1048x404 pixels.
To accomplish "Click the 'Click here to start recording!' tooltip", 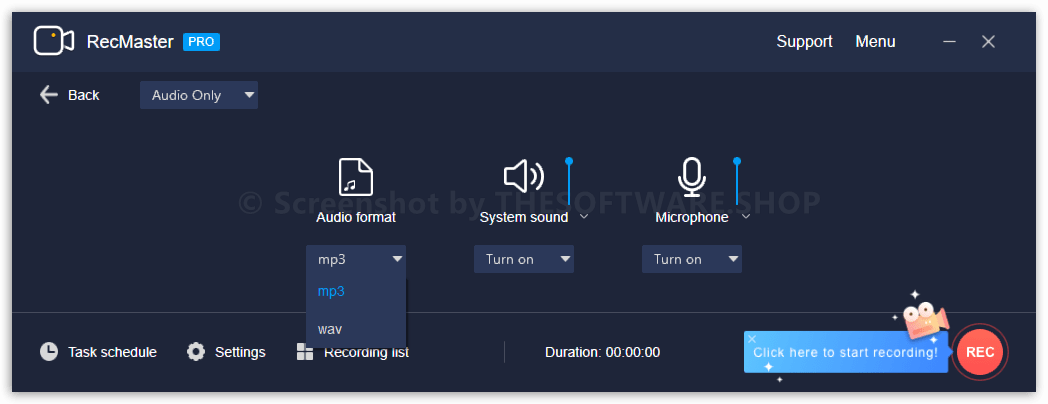I will click(845, 352).
